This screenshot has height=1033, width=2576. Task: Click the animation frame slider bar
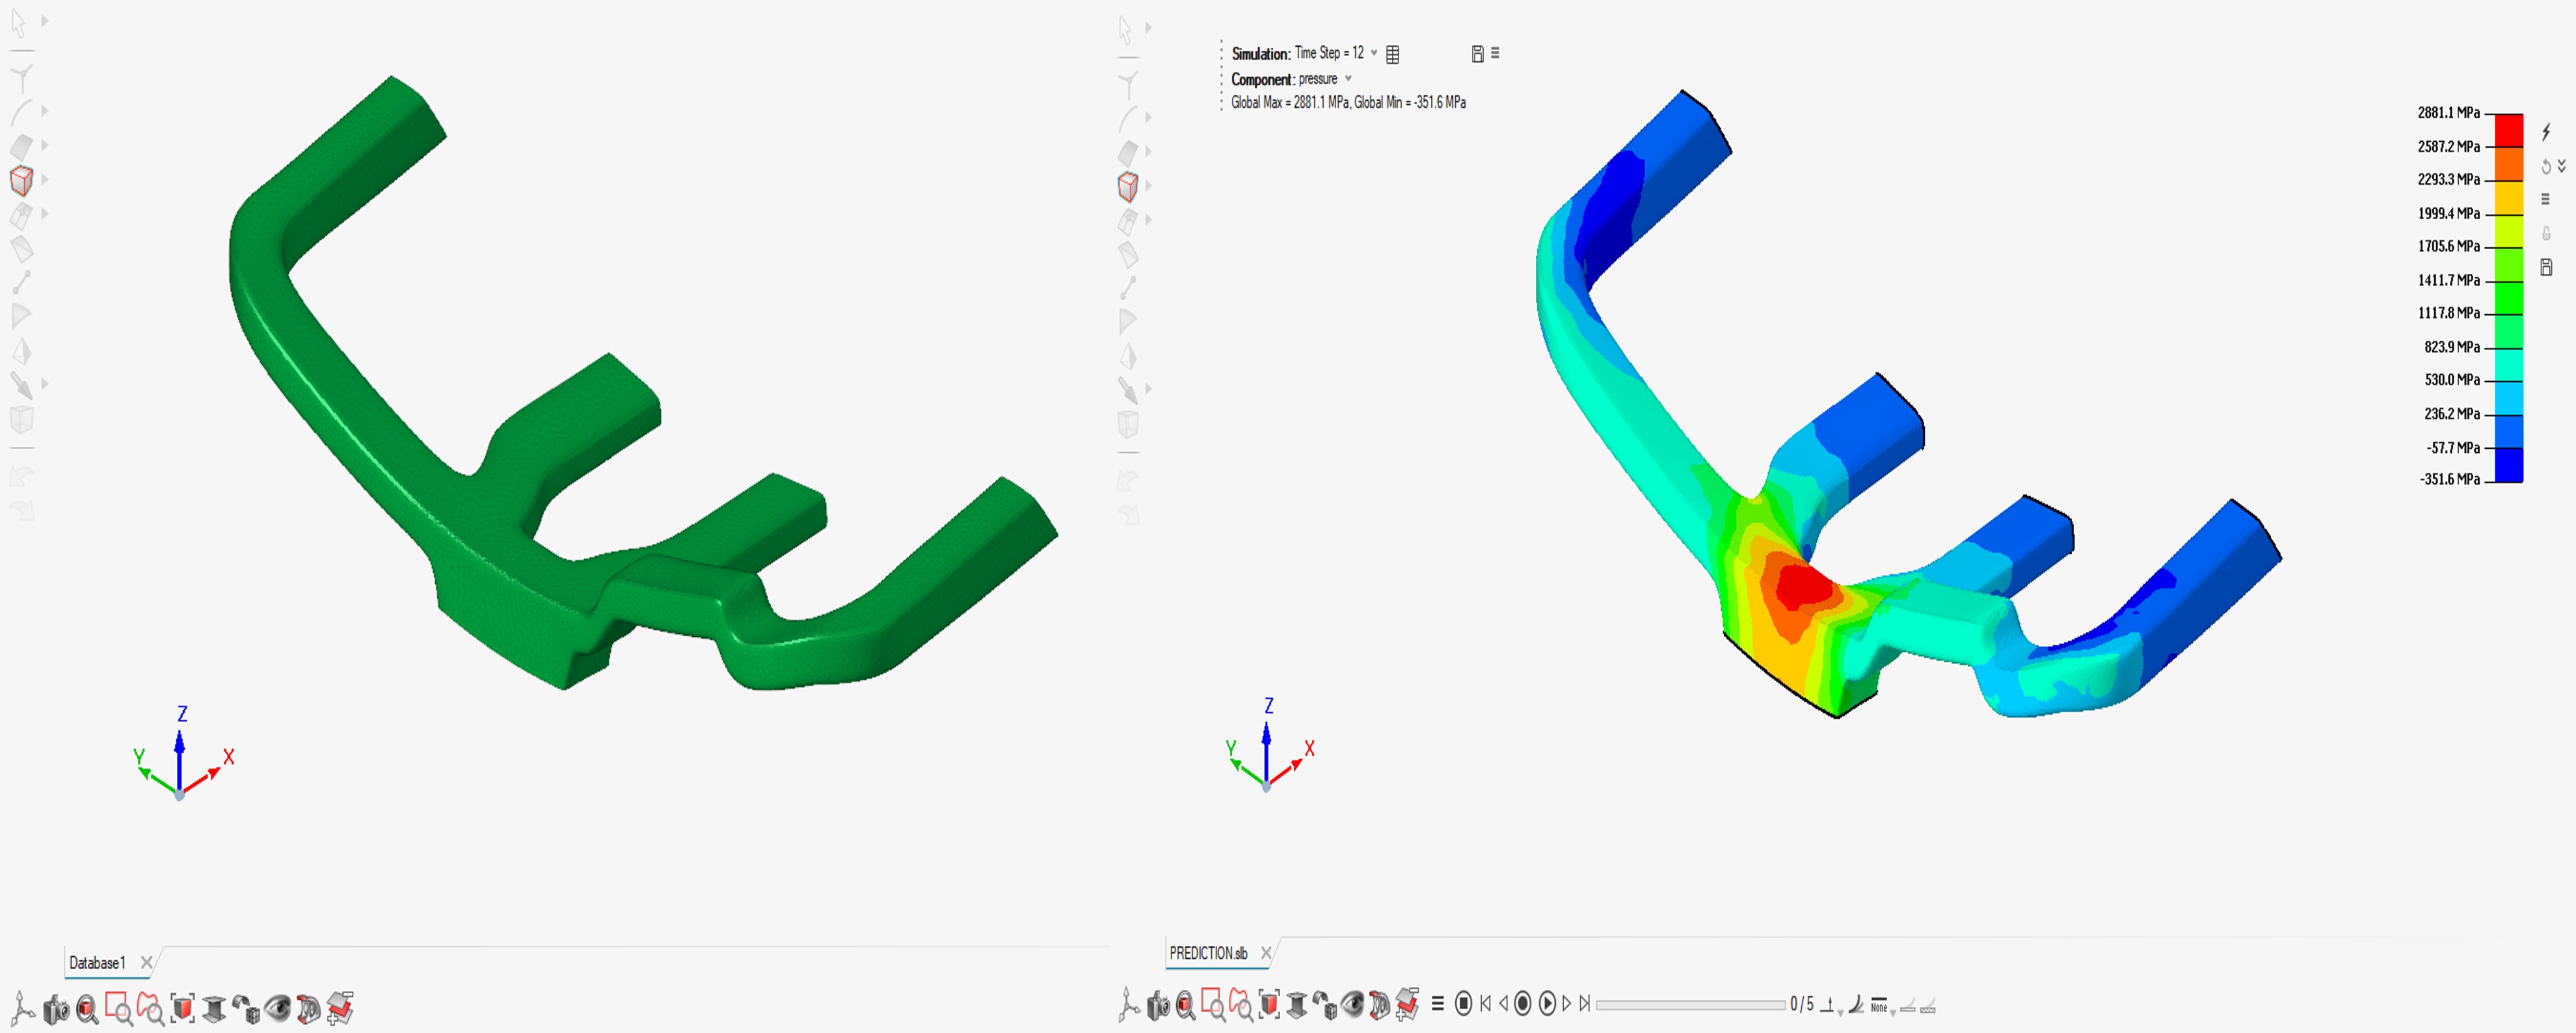click(x=1689, y=1004)
